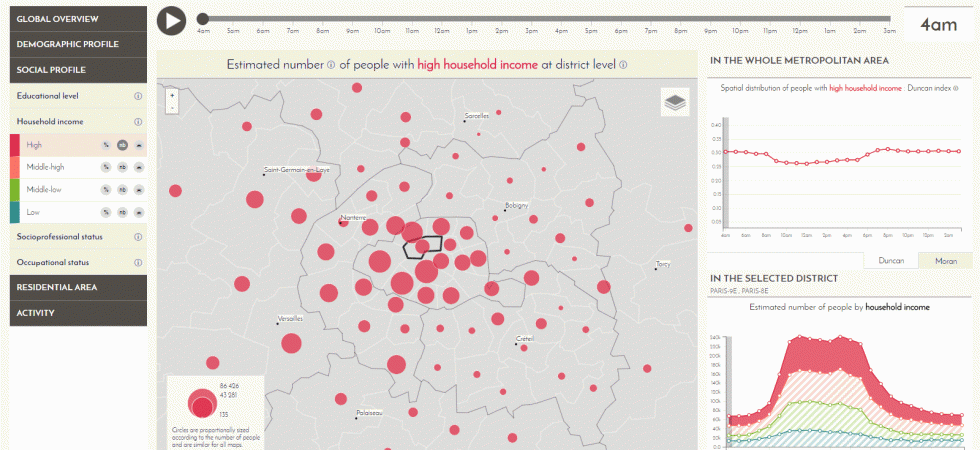980x450 pixels.
Task: Click the Versailles district circle on the map
Action: coord(291,344)
